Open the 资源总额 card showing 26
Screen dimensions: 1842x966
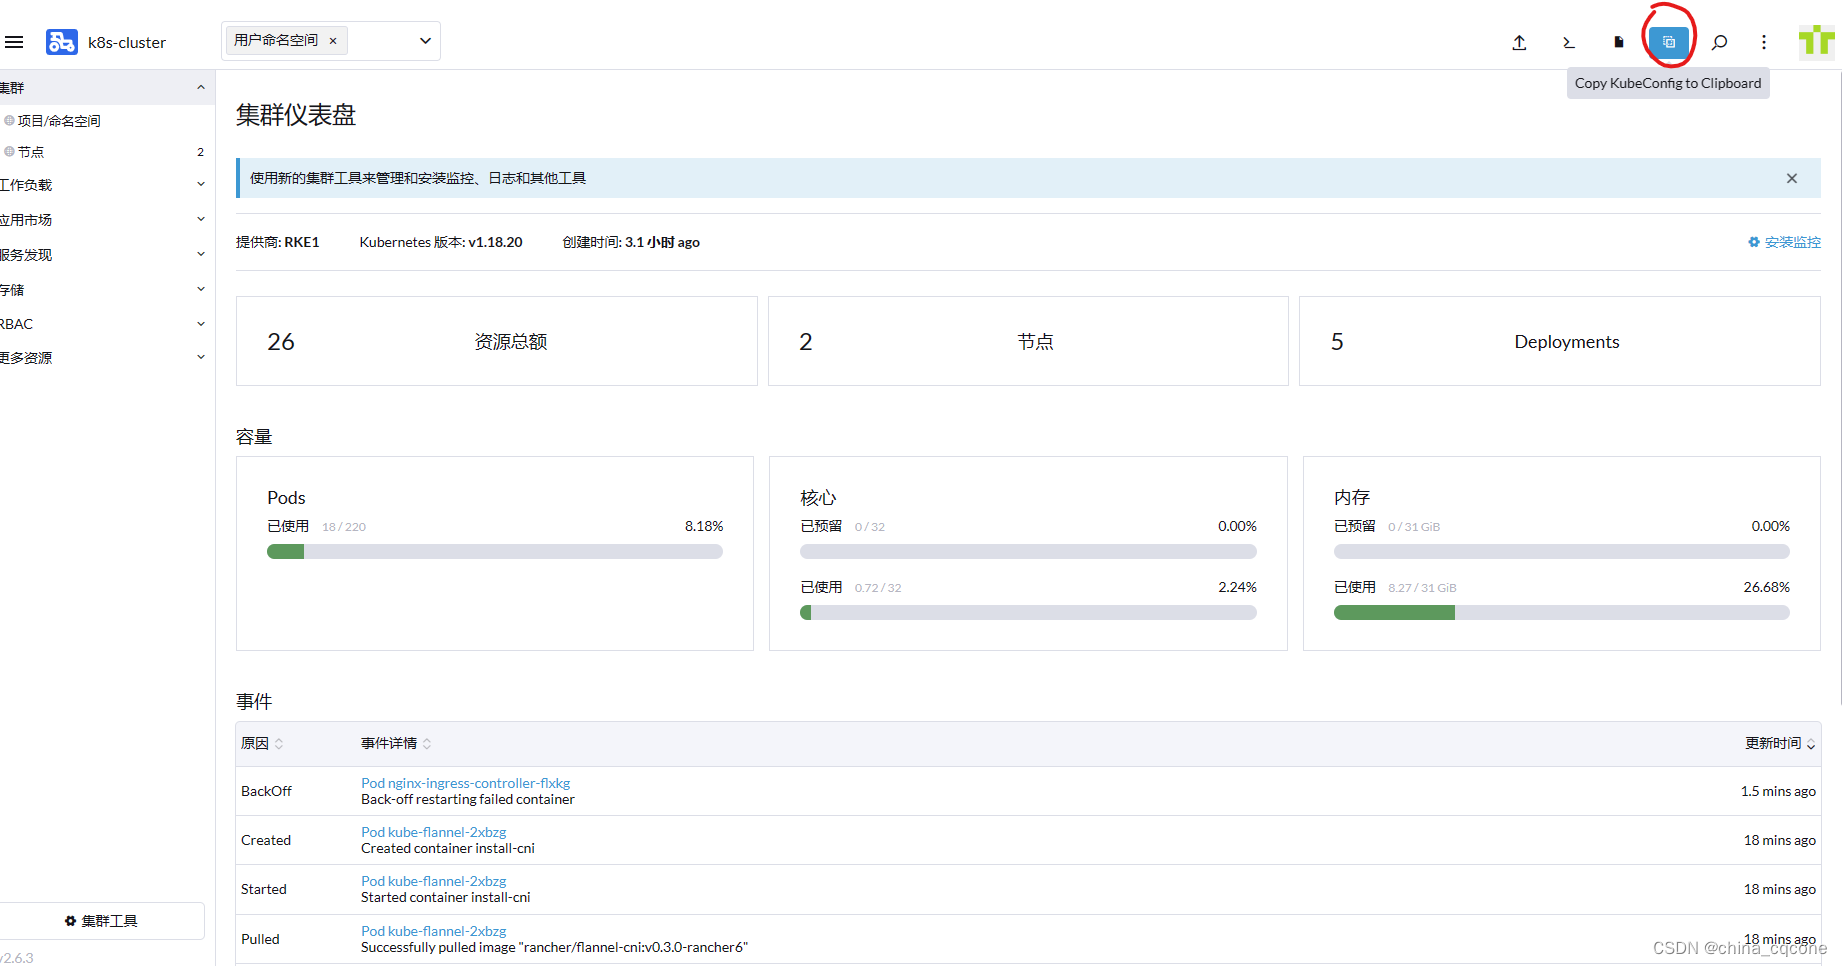(x=496, y=341)
